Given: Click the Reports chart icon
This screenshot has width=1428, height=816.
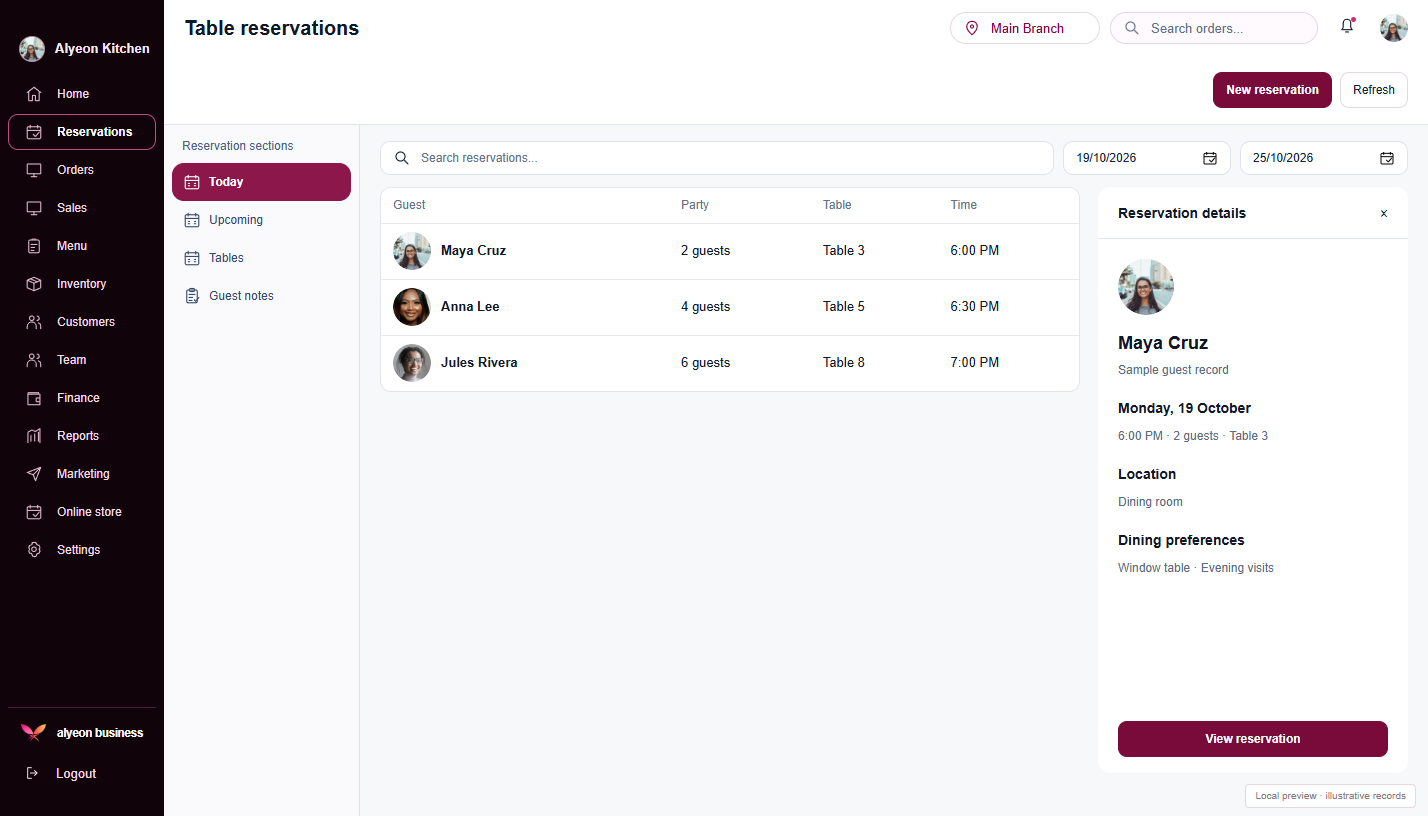Looking at the screenshot, I should click(x=34, y=436).
